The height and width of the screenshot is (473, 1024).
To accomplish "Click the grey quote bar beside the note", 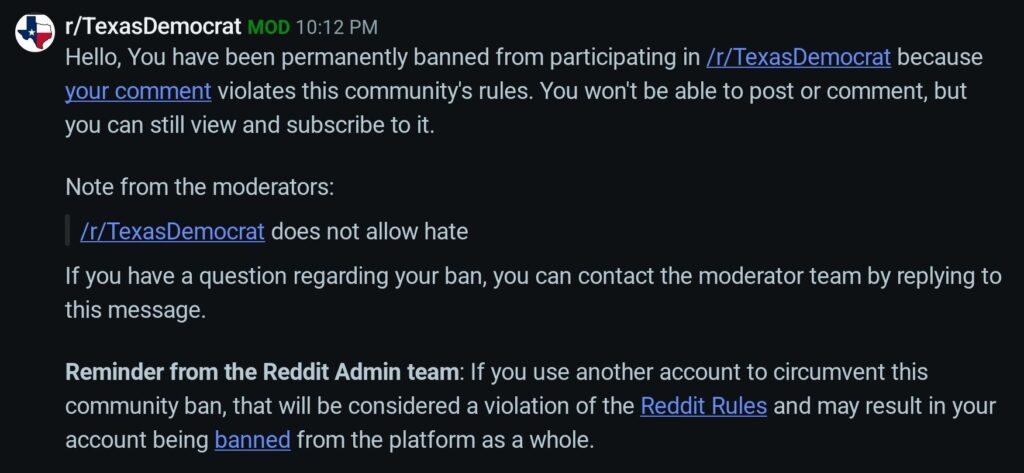I will coord(69,231).
